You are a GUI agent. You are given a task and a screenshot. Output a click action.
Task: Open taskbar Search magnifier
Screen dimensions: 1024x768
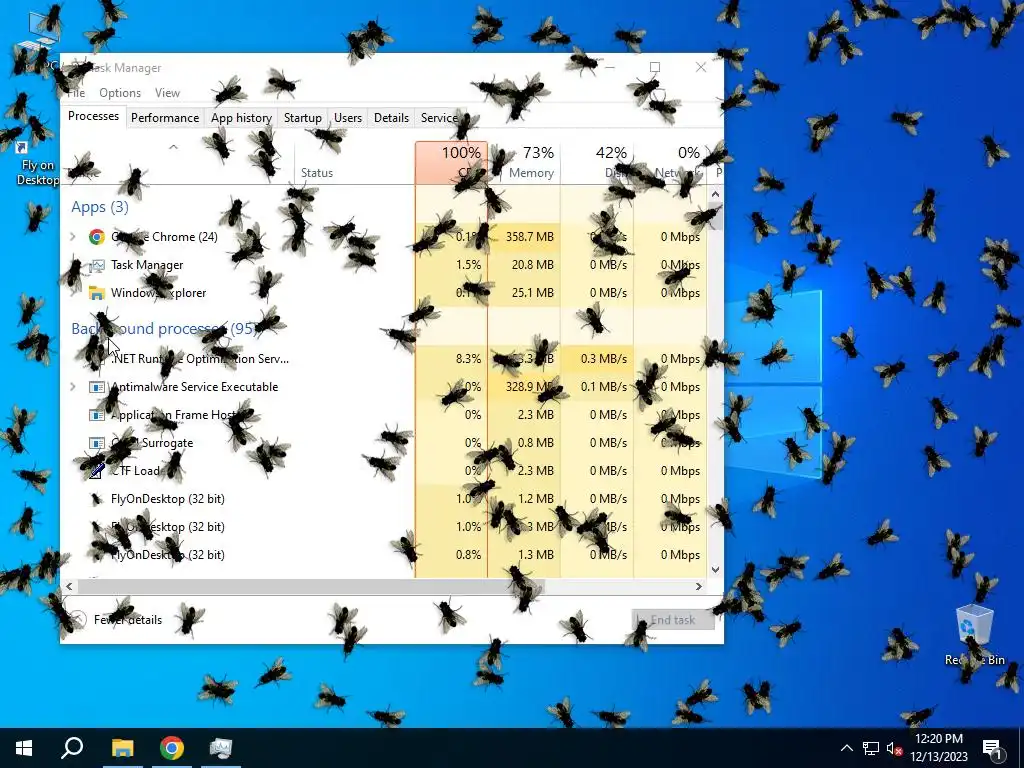(72, 748)
